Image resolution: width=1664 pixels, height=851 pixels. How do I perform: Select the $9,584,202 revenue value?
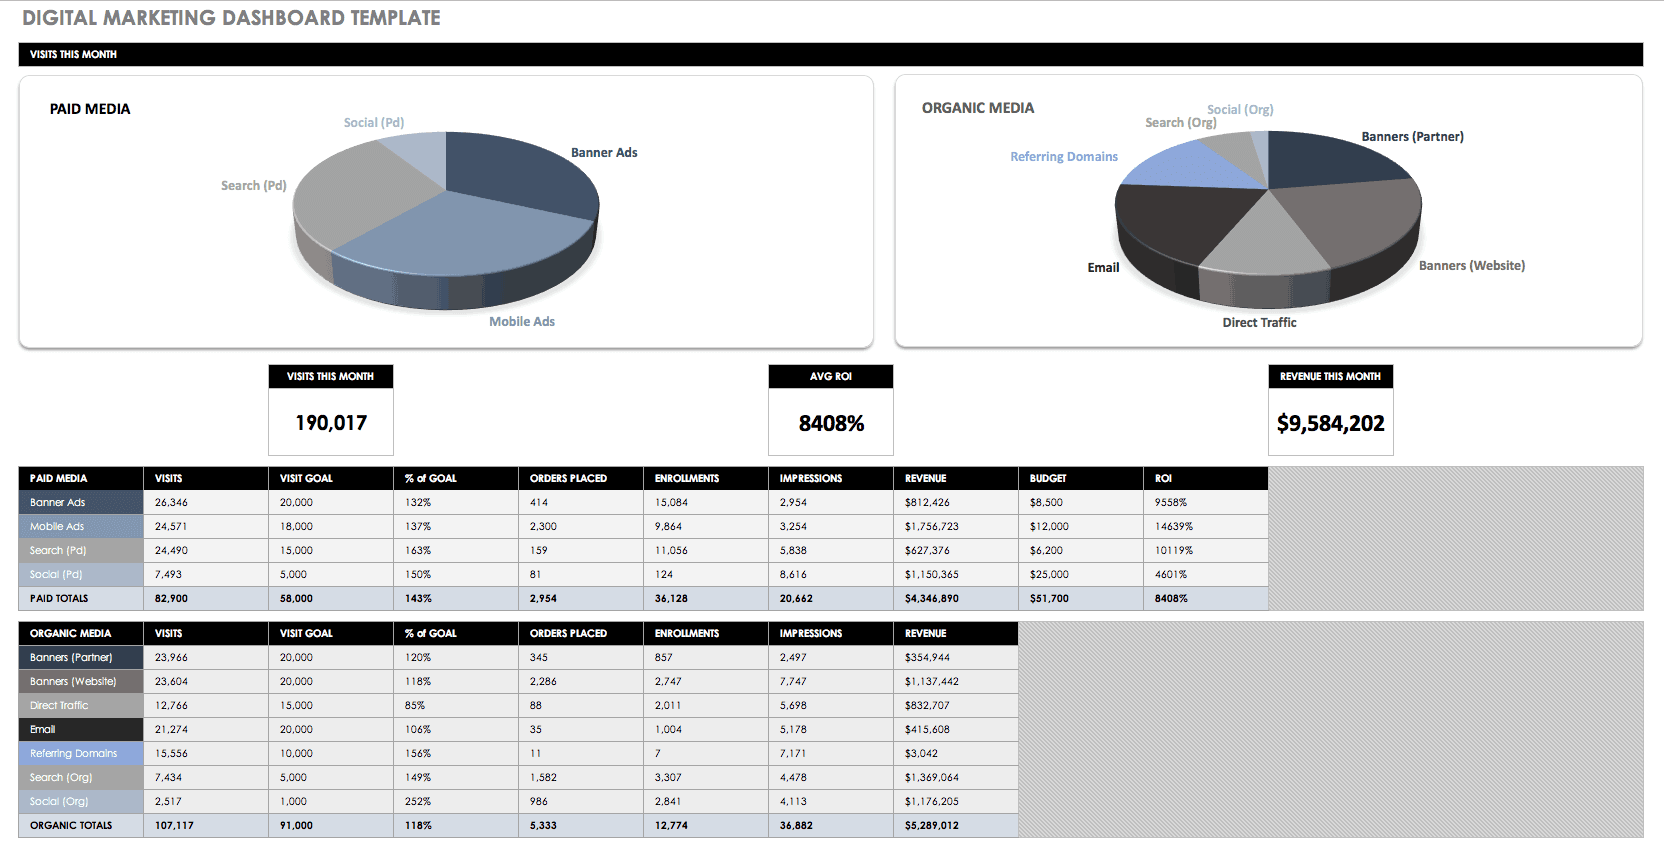point(1331,424)
